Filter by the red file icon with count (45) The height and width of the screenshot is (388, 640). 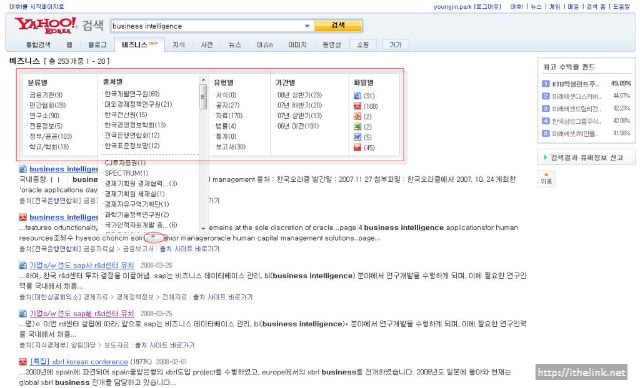[358, 147]
